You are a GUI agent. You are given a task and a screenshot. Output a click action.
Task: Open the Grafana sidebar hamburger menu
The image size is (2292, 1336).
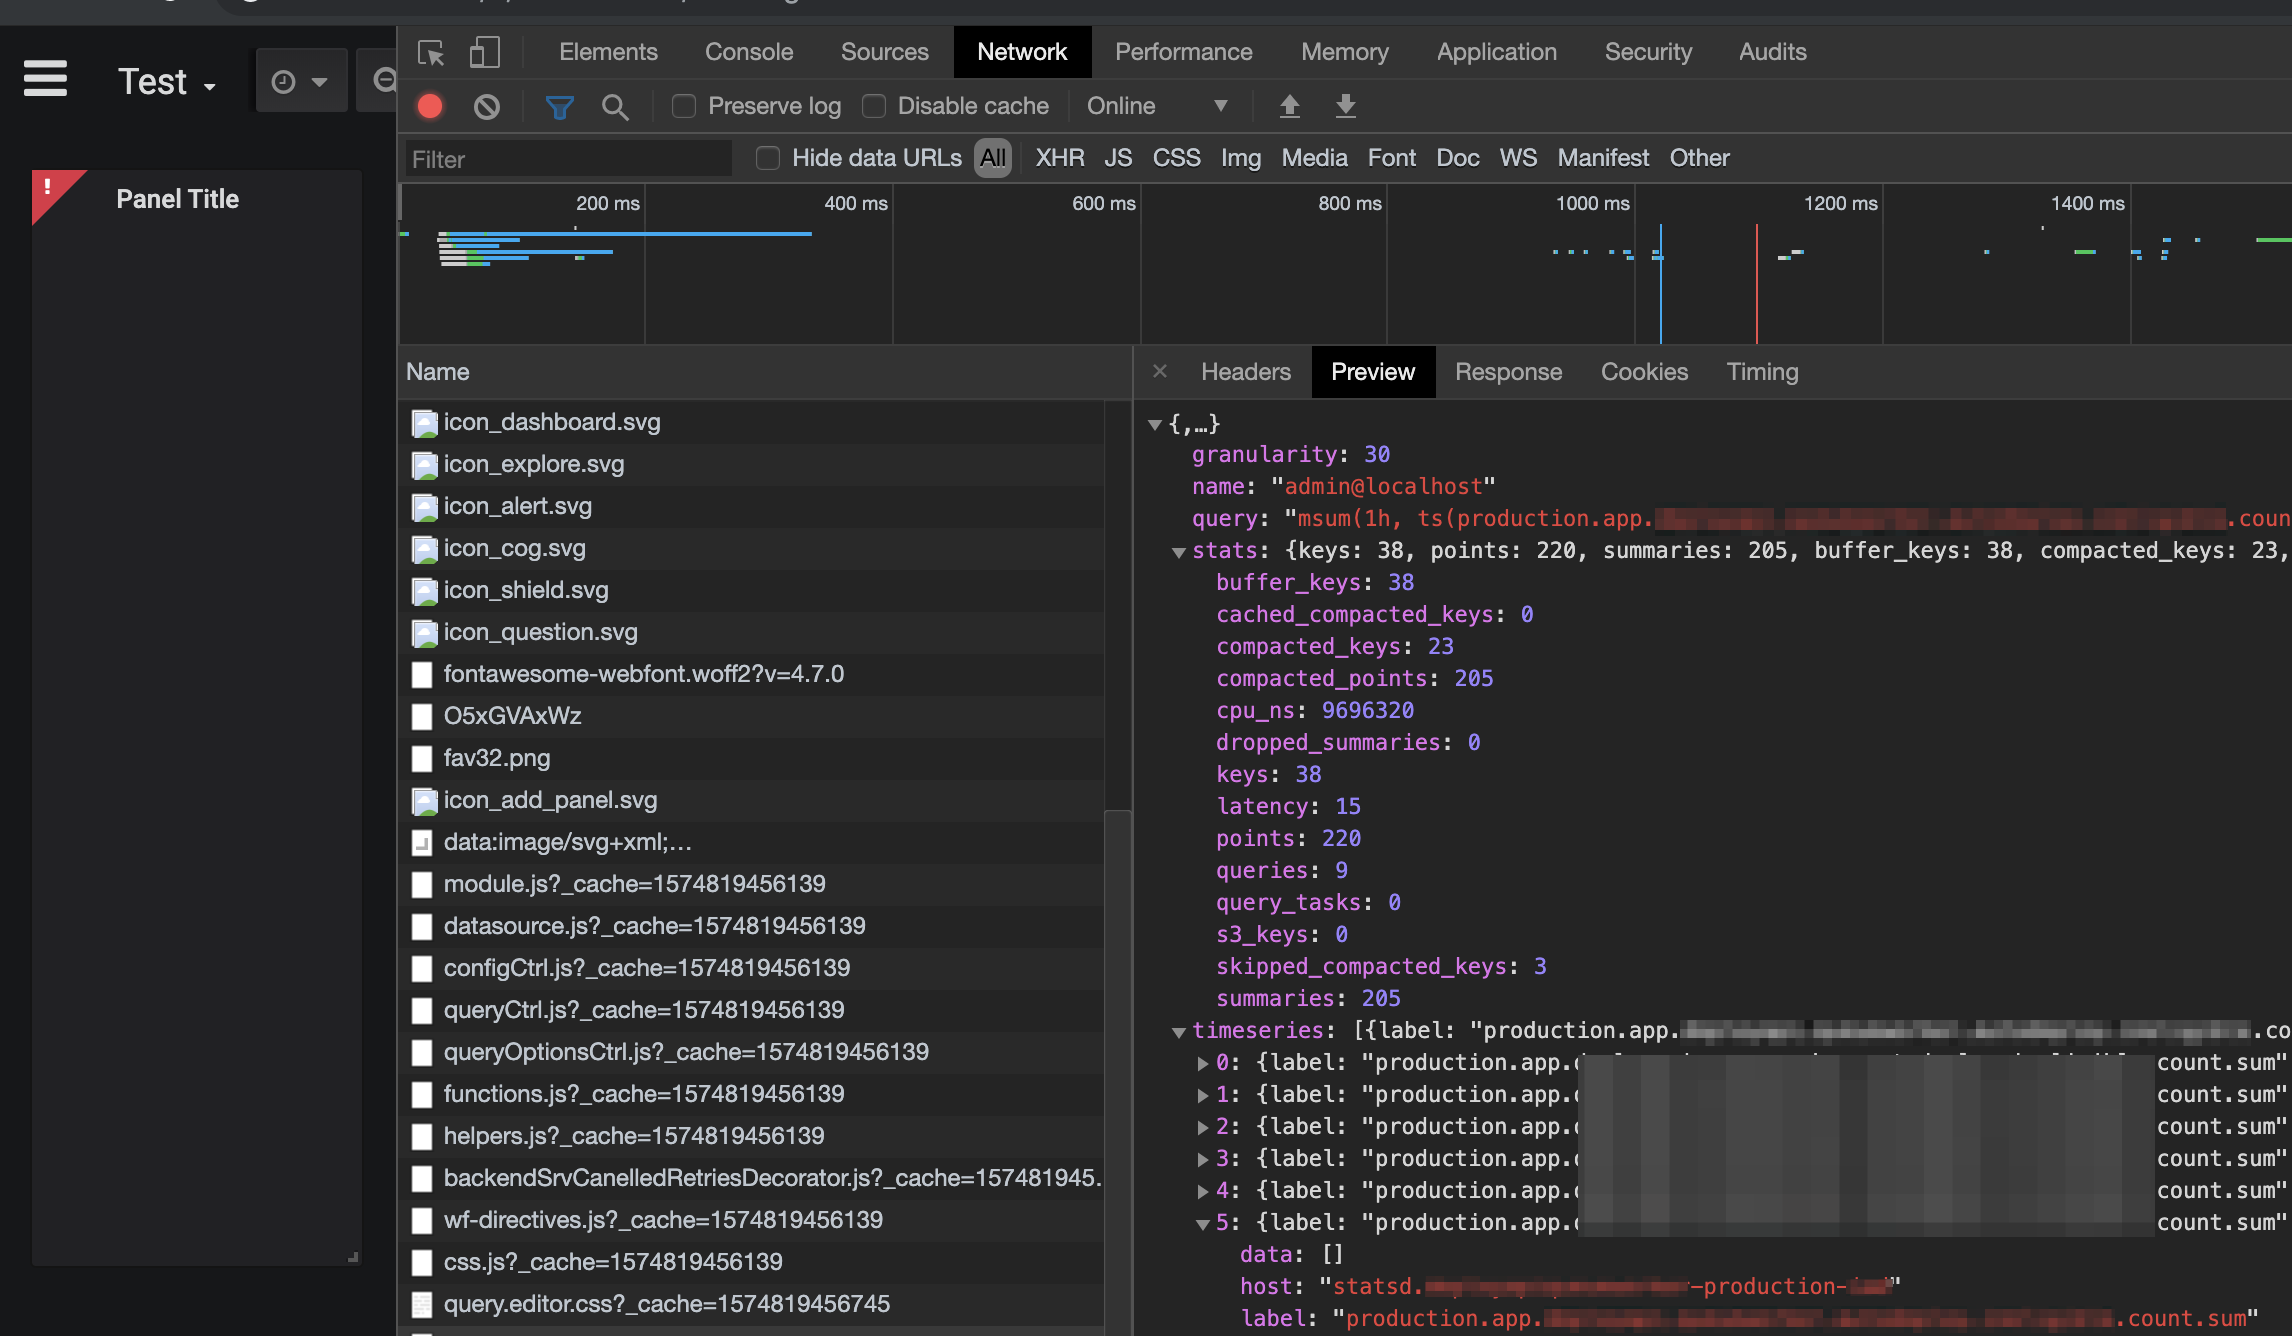pyautogui.click(x=45, y=79)
